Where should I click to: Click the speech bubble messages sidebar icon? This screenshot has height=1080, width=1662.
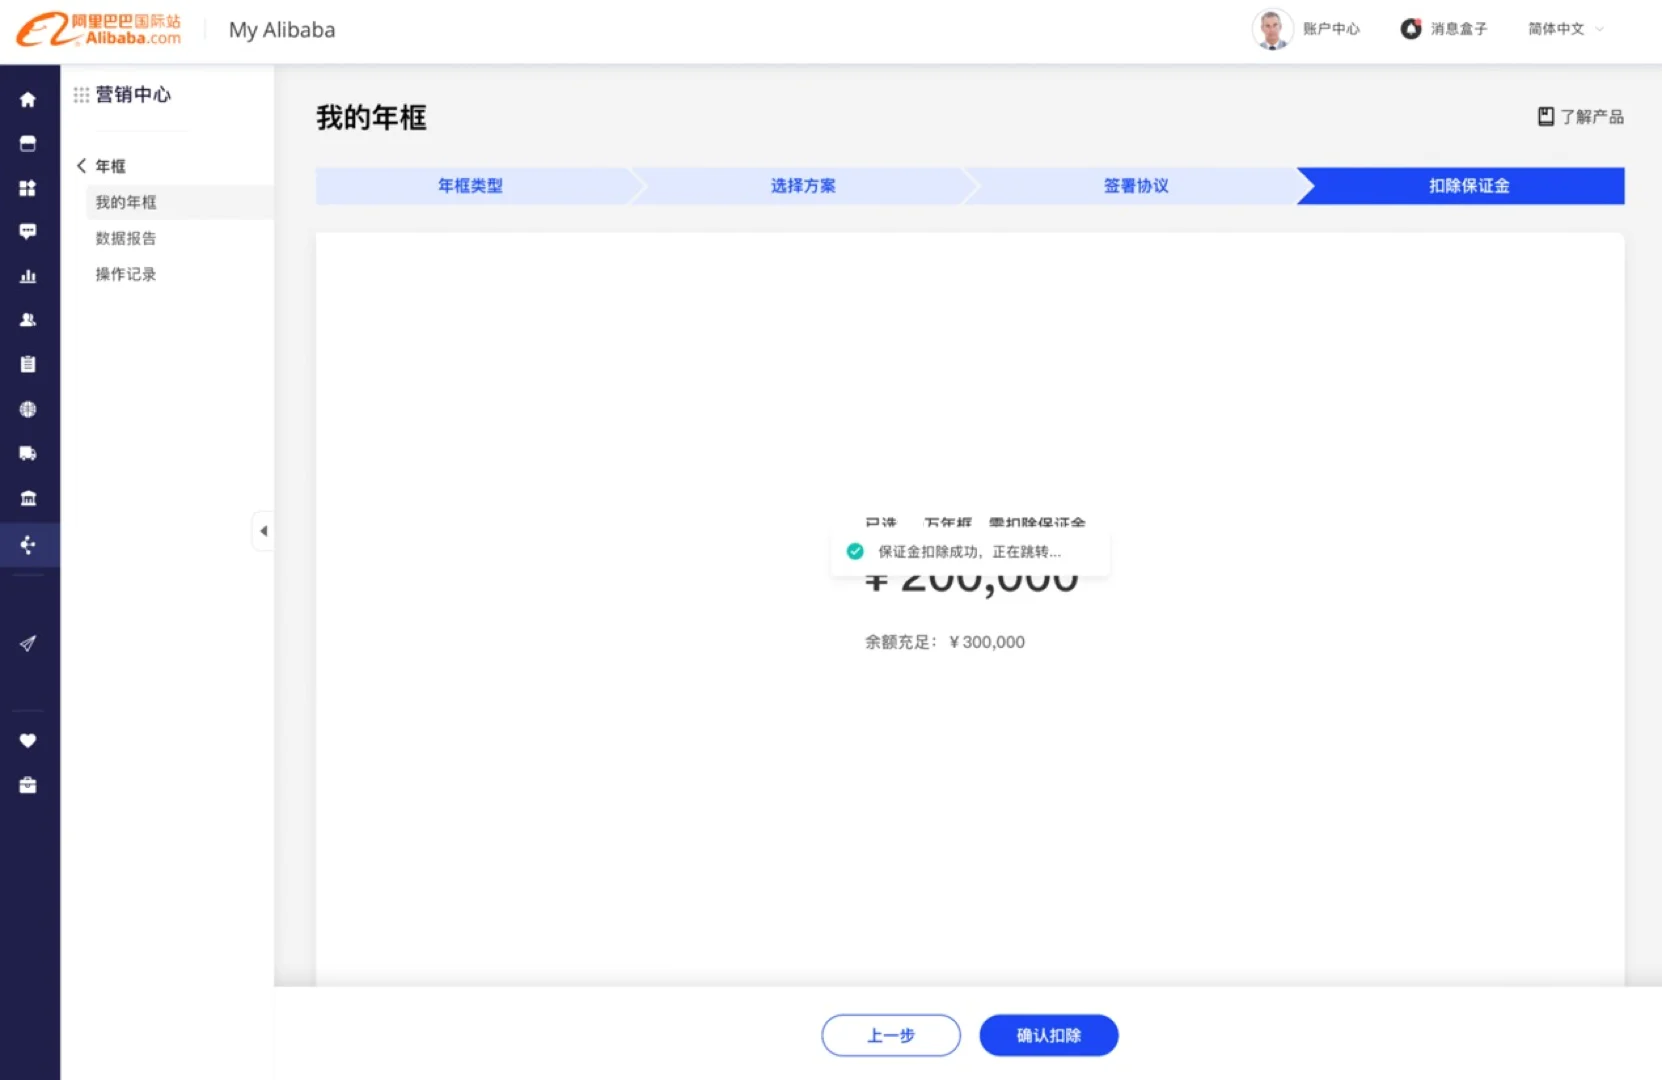28,232
